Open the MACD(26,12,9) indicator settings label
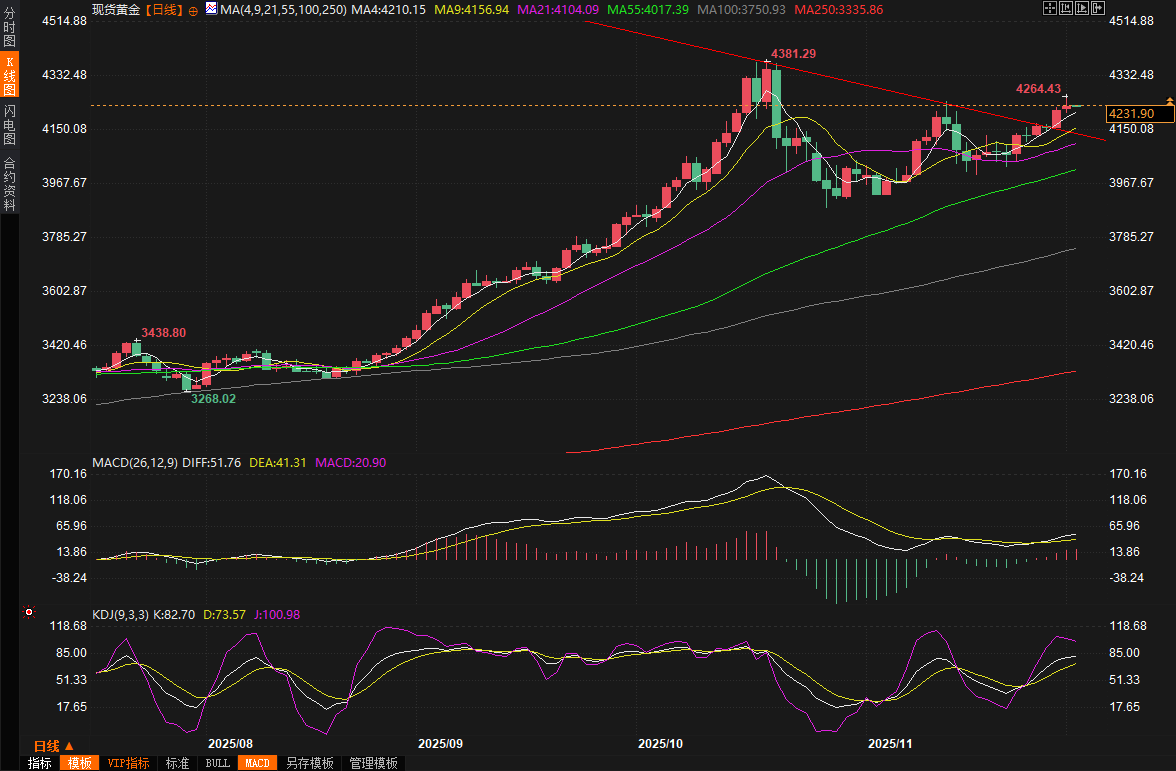Viewport: 1176px width, 771px height. 135,463
